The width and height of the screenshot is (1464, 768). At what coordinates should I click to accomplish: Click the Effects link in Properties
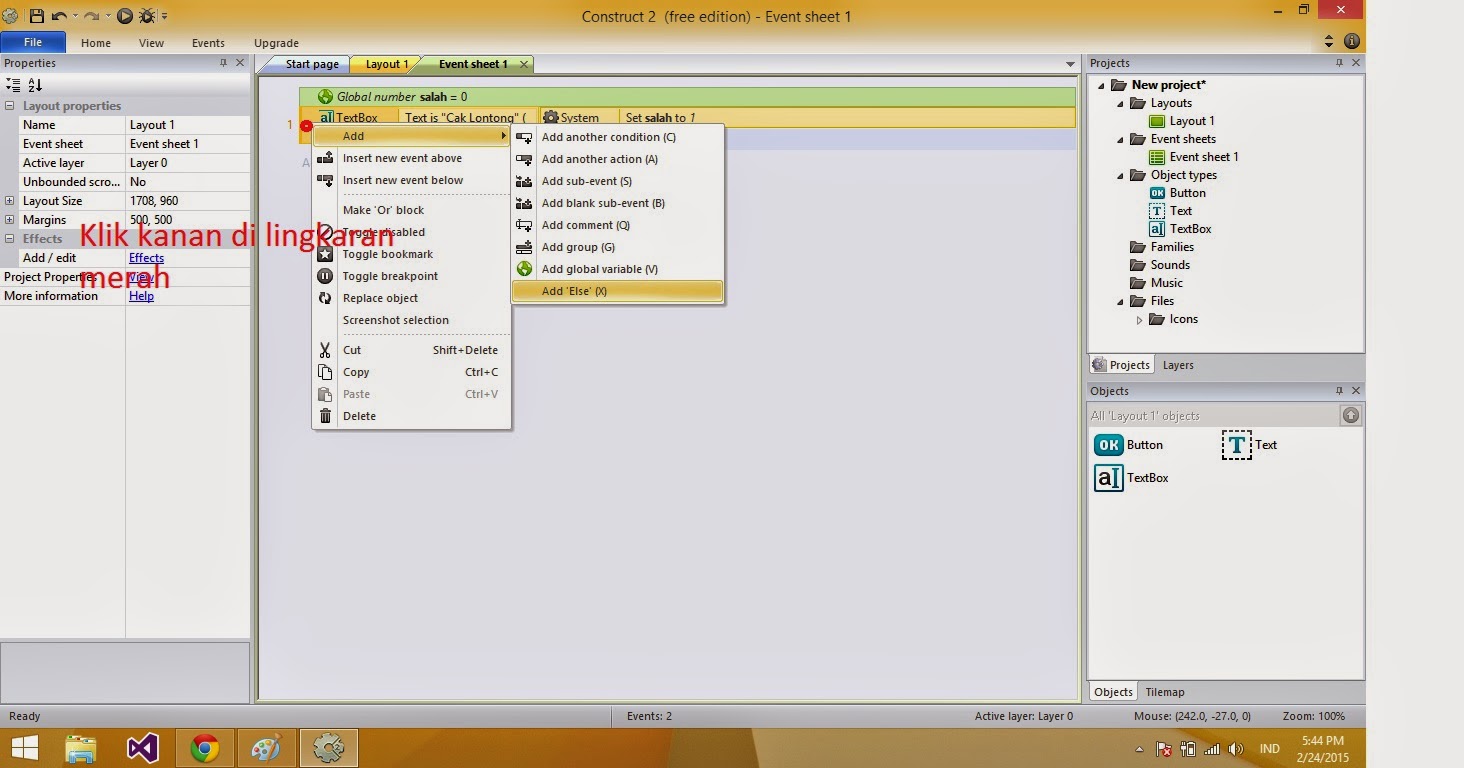(146, 258)
